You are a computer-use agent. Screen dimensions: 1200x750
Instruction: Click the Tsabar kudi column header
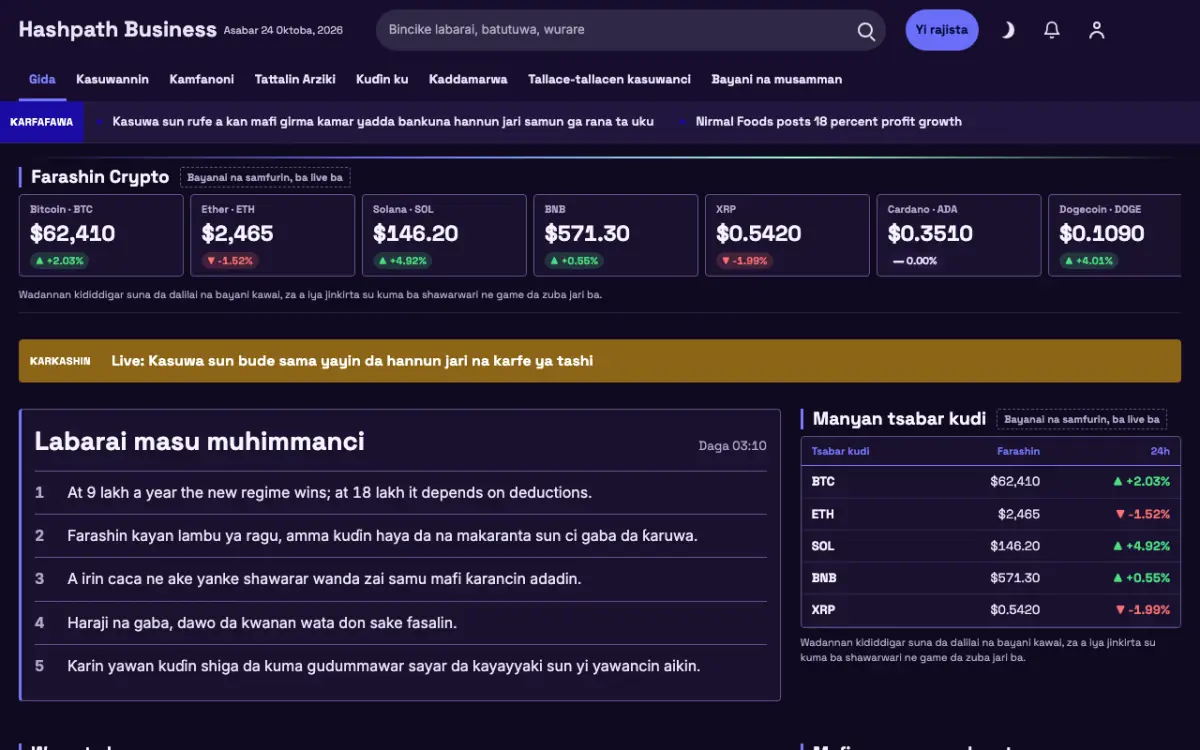840,451
